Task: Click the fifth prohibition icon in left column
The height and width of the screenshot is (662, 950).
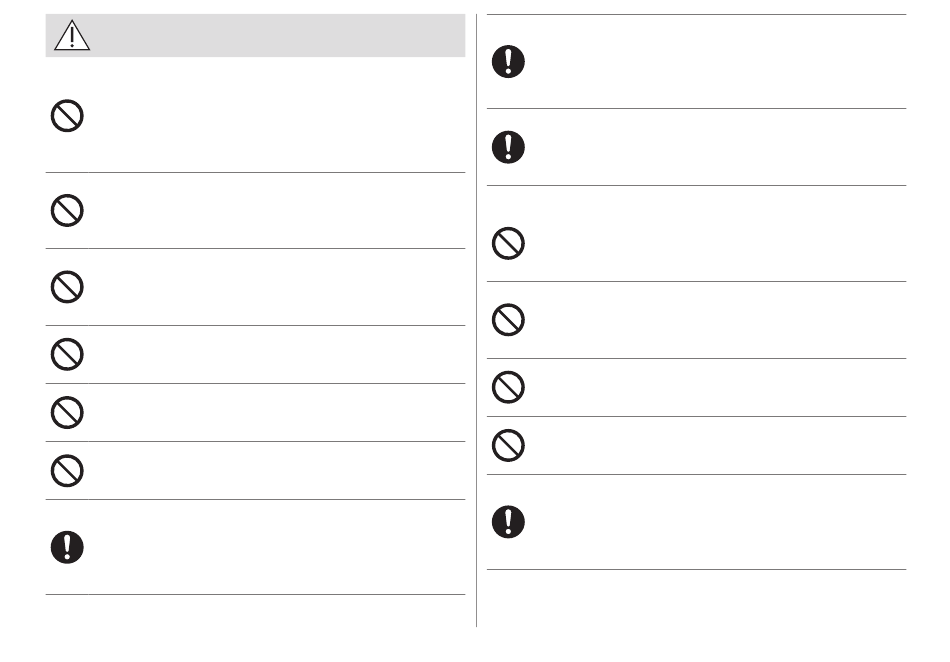Action: click(67, 412)
